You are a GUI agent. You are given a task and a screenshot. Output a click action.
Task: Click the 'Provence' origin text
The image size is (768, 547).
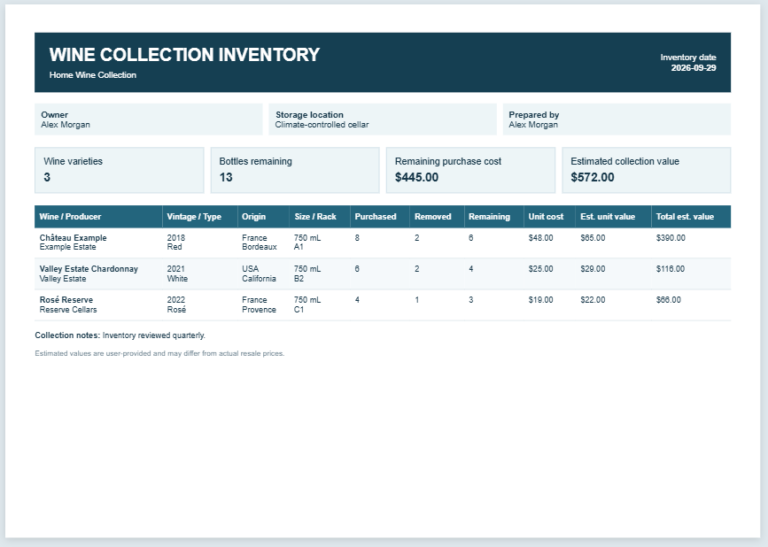259,309
